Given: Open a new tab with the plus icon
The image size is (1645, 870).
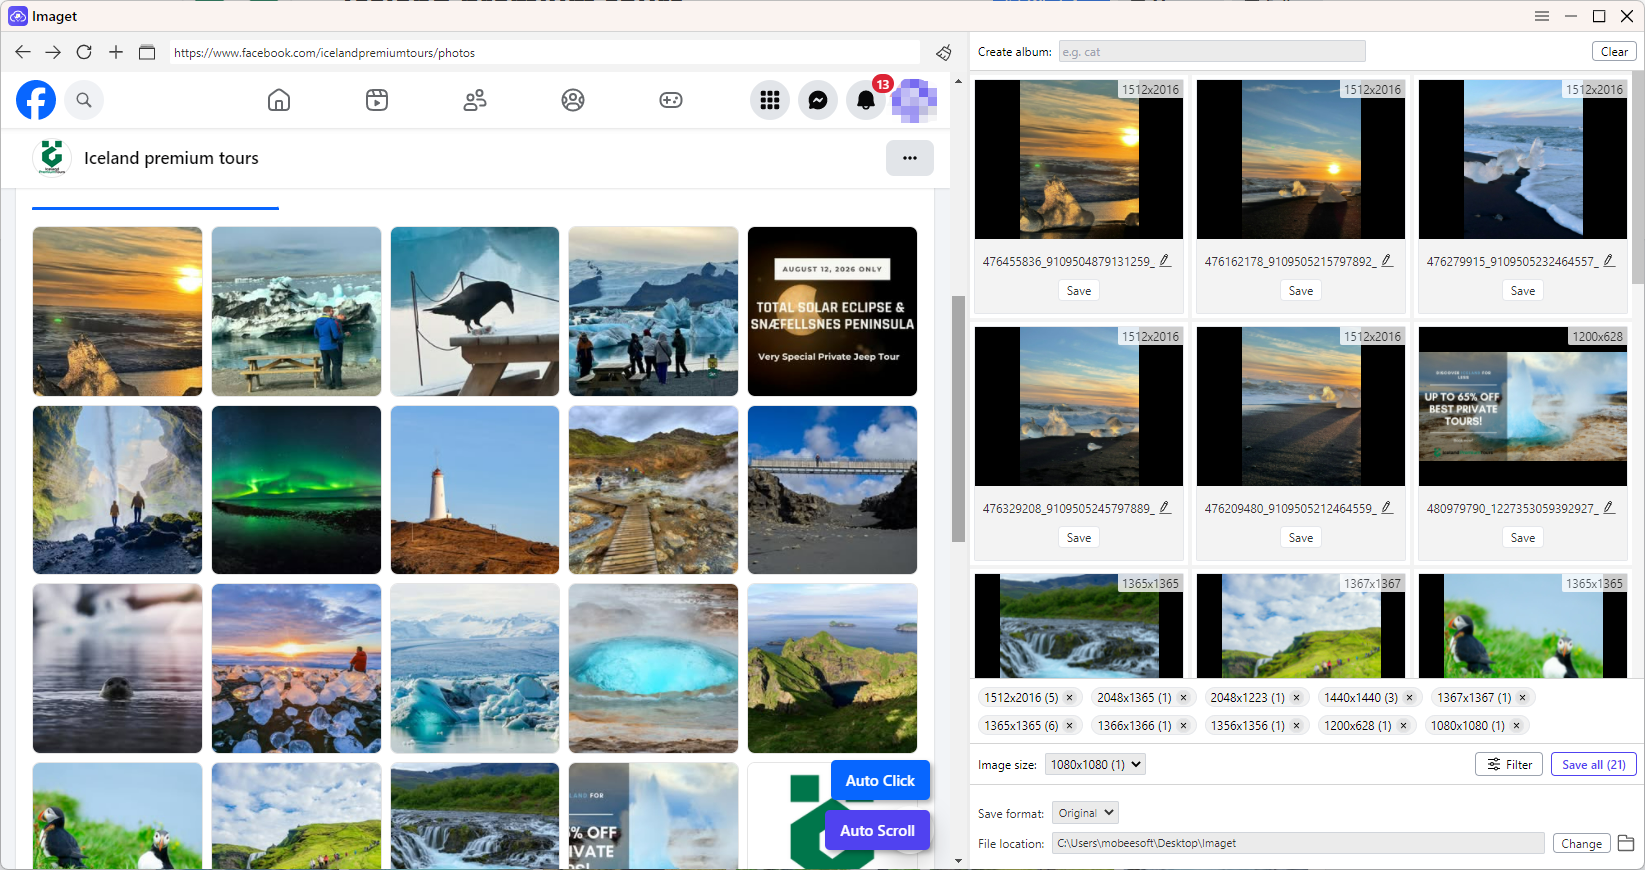Looking at the screenshot, I should (116, 52).
